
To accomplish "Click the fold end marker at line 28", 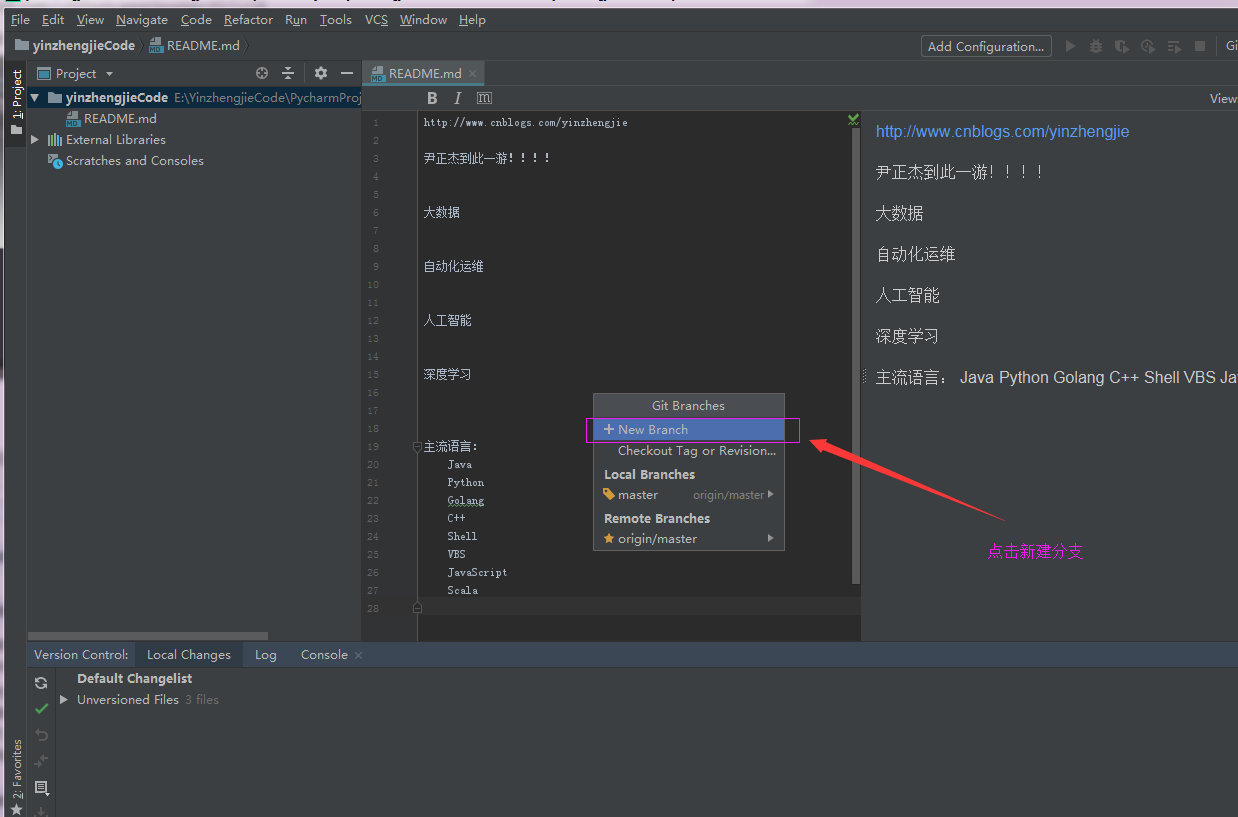I will [417, 608].
